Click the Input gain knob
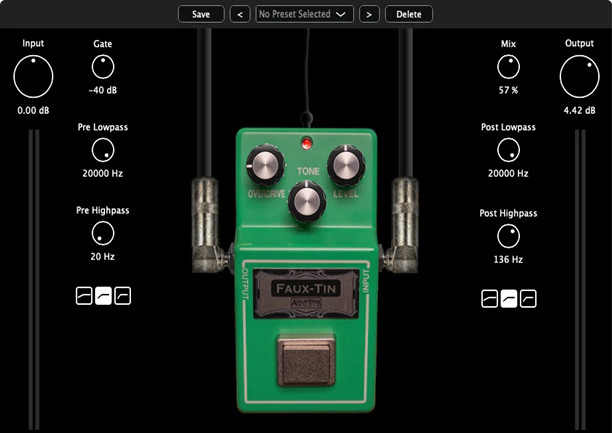Screen dimensions: 612x433 pos(33,78)
